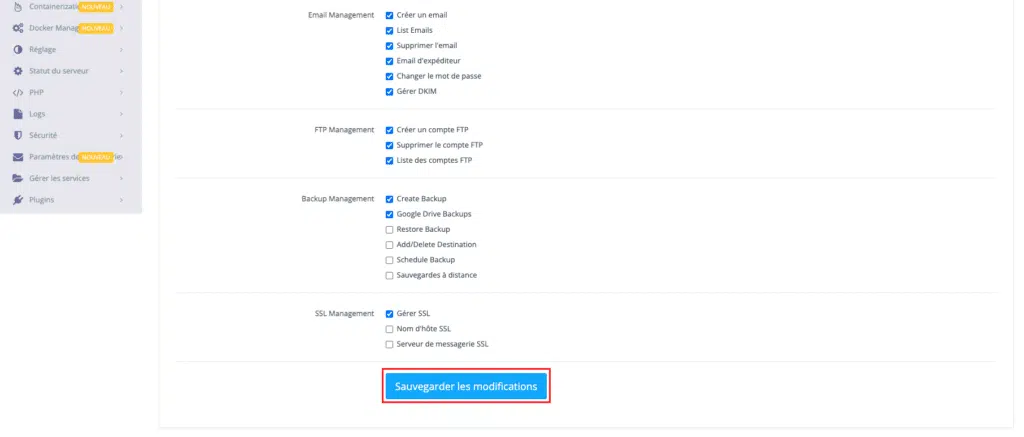Uncheck the Gérer DKIM checkbox
Image resolution: width=1024 pixels, height=437 pixels.
click(389, 91)
